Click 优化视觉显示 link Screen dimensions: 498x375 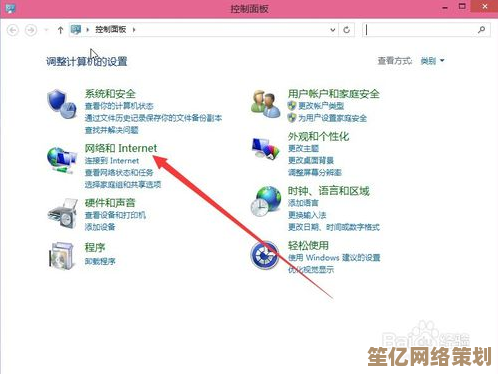tap(311, 270)
